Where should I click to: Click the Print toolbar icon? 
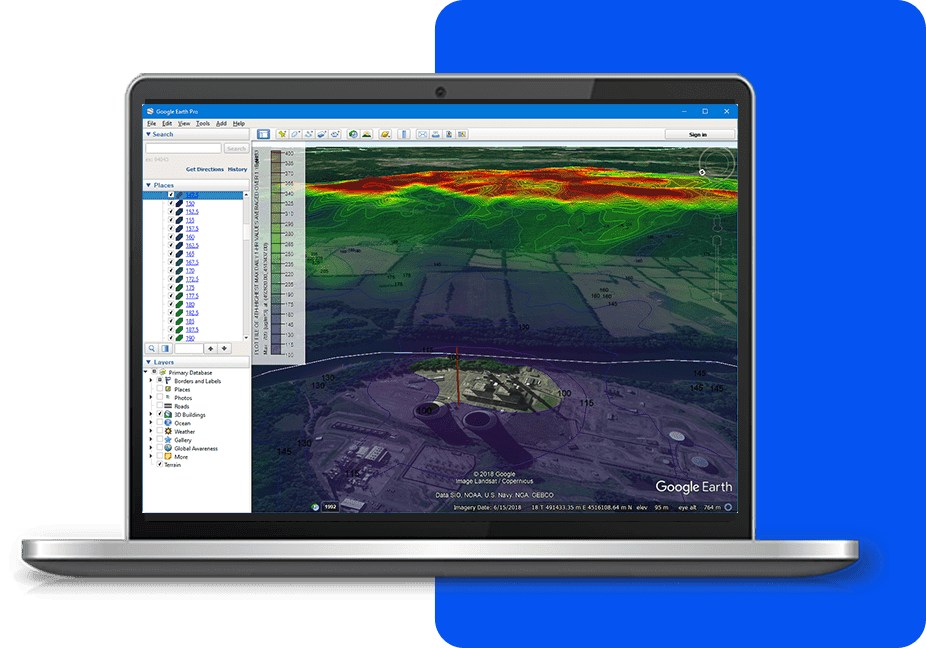435,134
